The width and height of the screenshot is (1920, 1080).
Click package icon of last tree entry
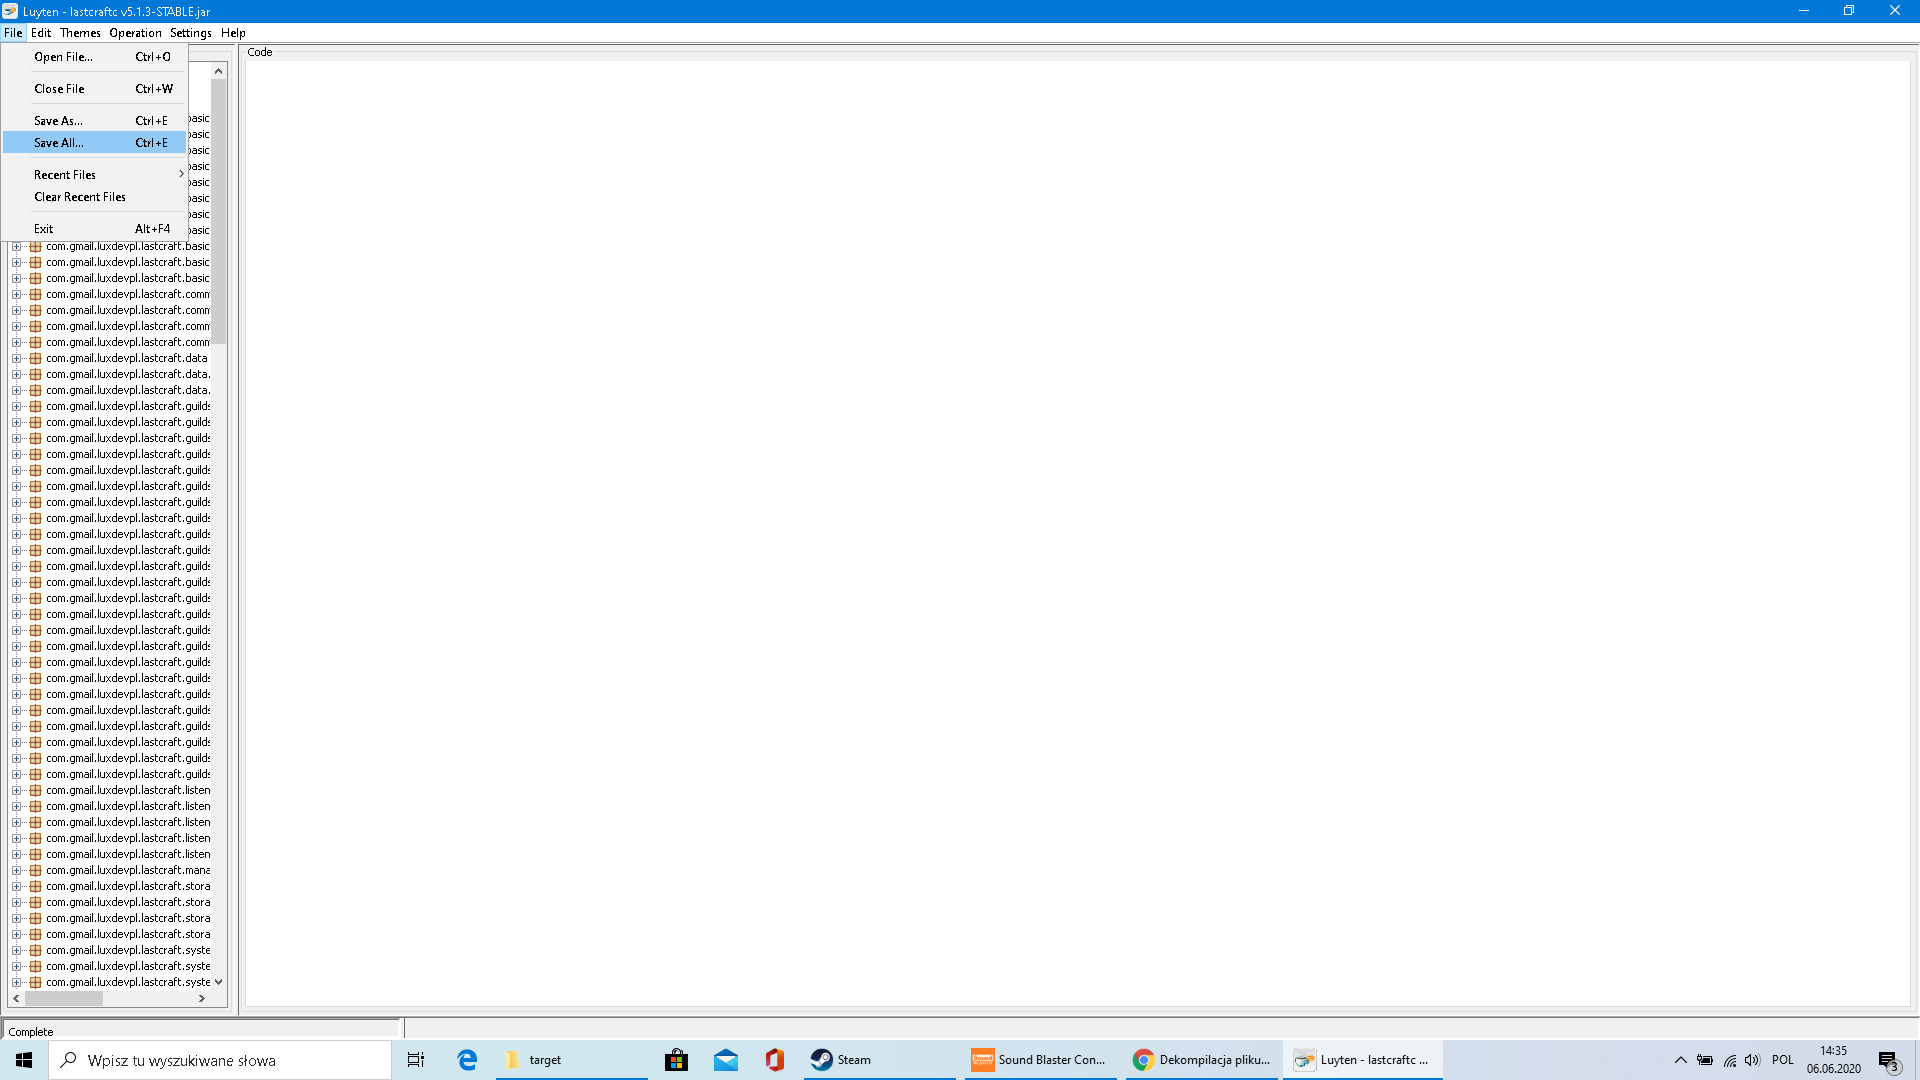tap(36, 982)
